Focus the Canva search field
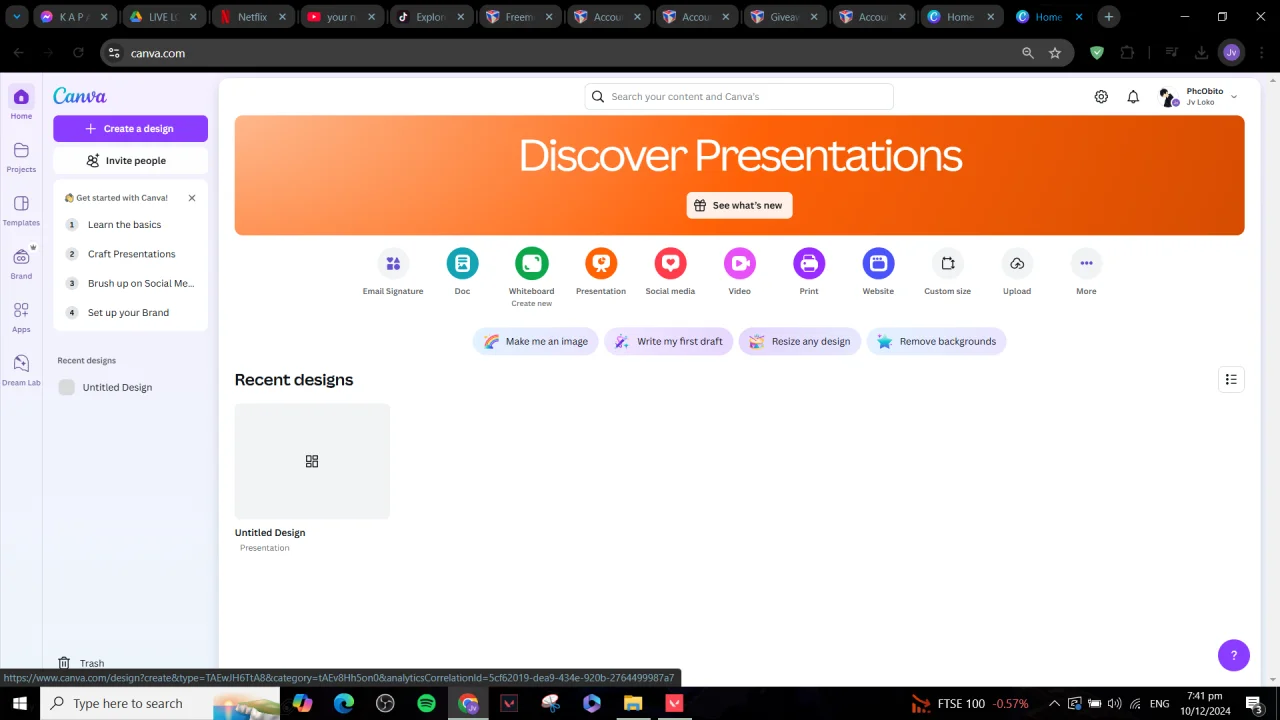Image resolution: width=1280 pixels, height=720 pixels. pos(739,97)
